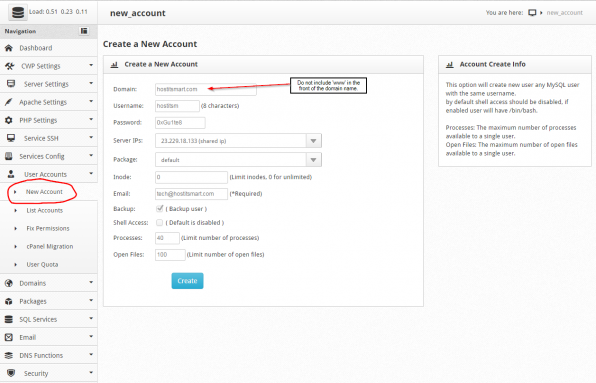Image resolution: width=596 pixels, height=383 pixels.
Task: Click into the Password field
Action: [180, 123]
